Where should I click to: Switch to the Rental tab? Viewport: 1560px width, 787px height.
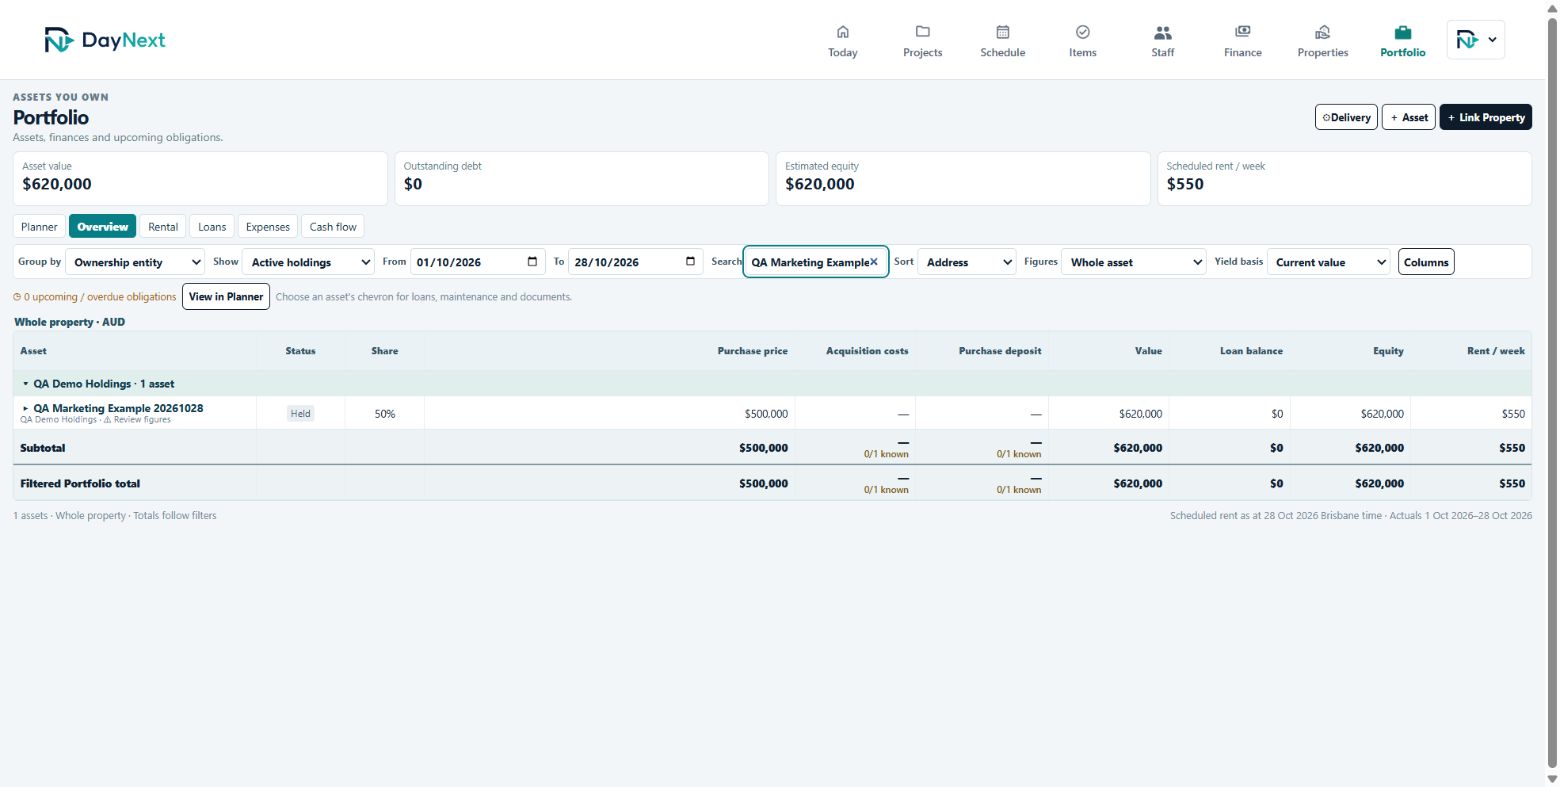click(163, 227)
